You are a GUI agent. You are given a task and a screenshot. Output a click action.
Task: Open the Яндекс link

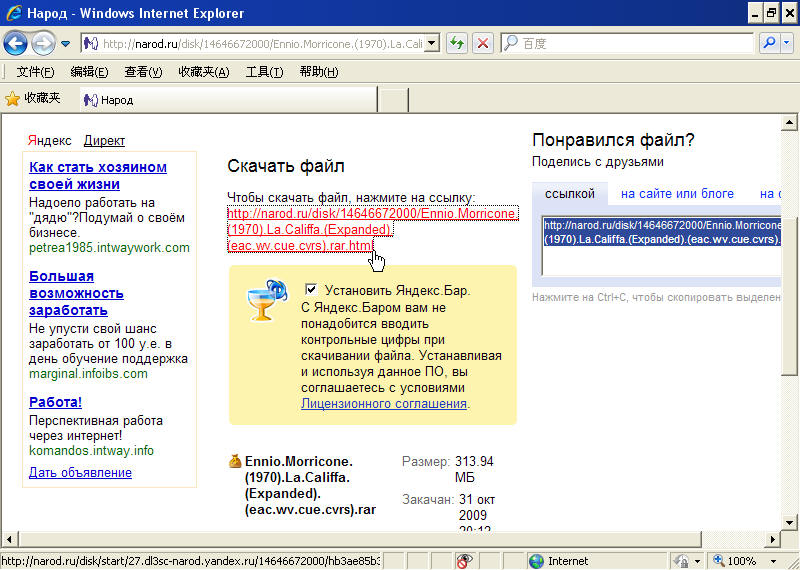pos(50,141)
